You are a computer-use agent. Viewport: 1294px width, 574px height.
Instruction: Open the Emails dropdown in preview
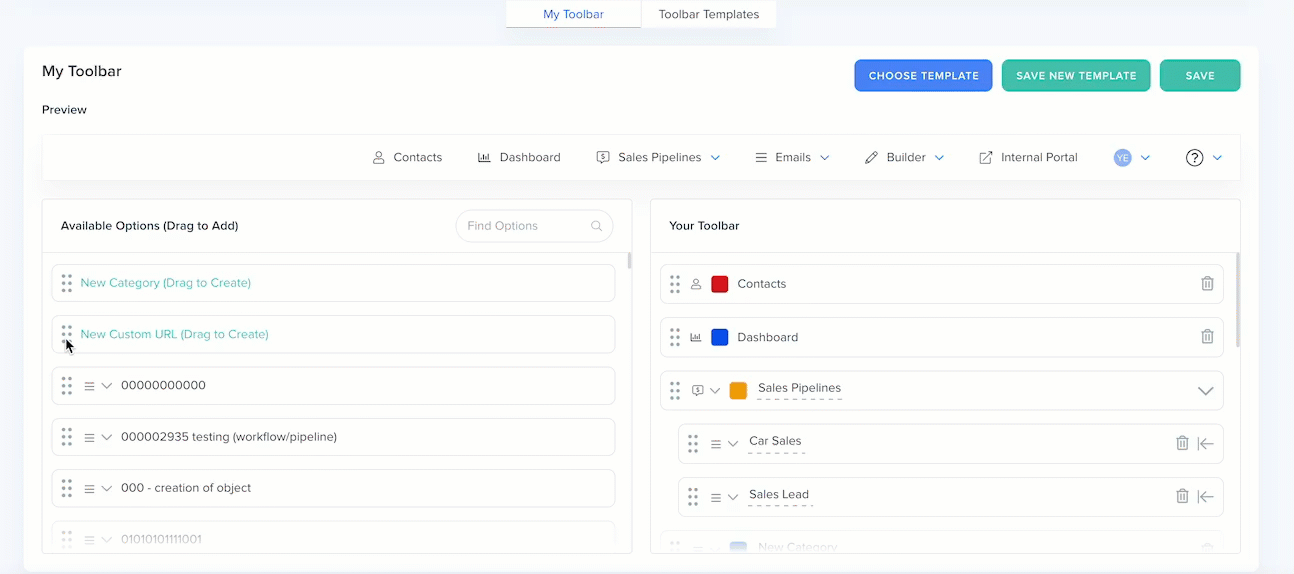pyautogui.click(x=825, y=158)
